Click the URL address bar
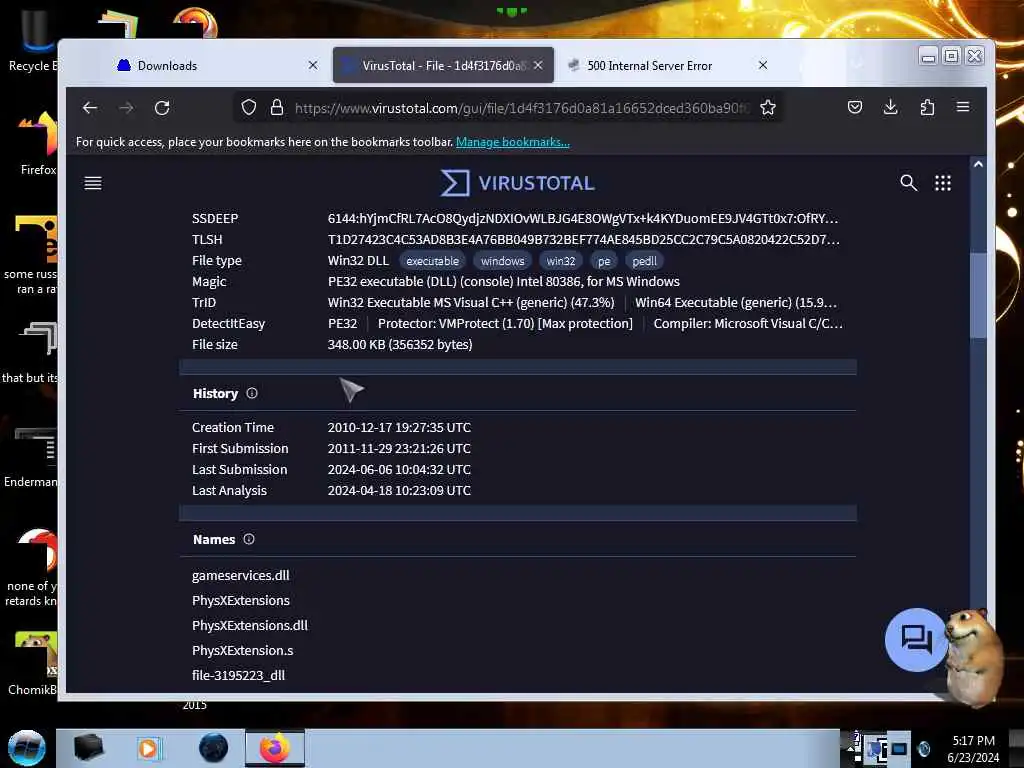 (521, 108)
